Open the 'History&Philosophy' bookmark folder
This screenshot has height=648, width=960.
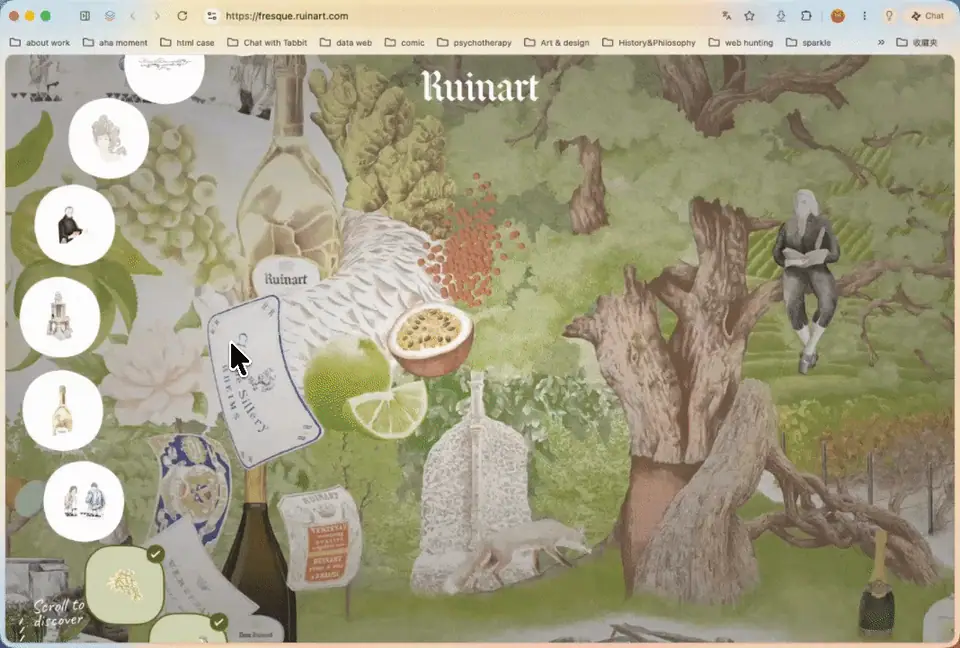[649, 42]
